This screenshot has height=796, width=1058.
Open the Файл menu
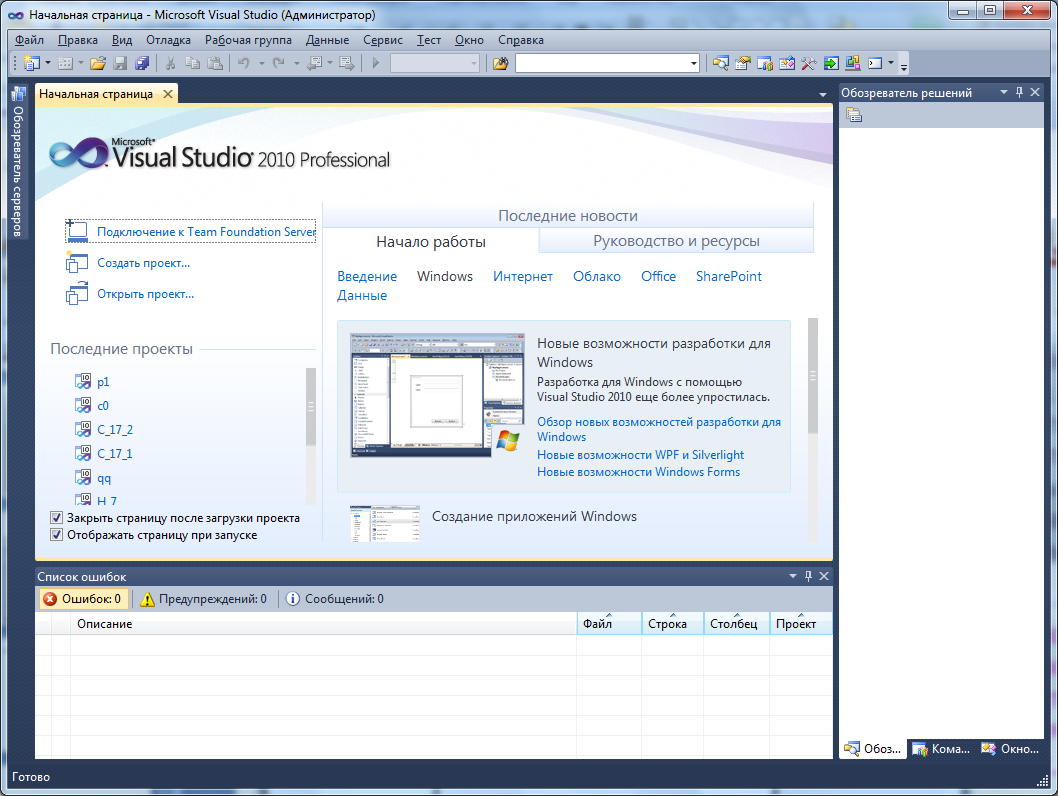[x=29, y=40]
